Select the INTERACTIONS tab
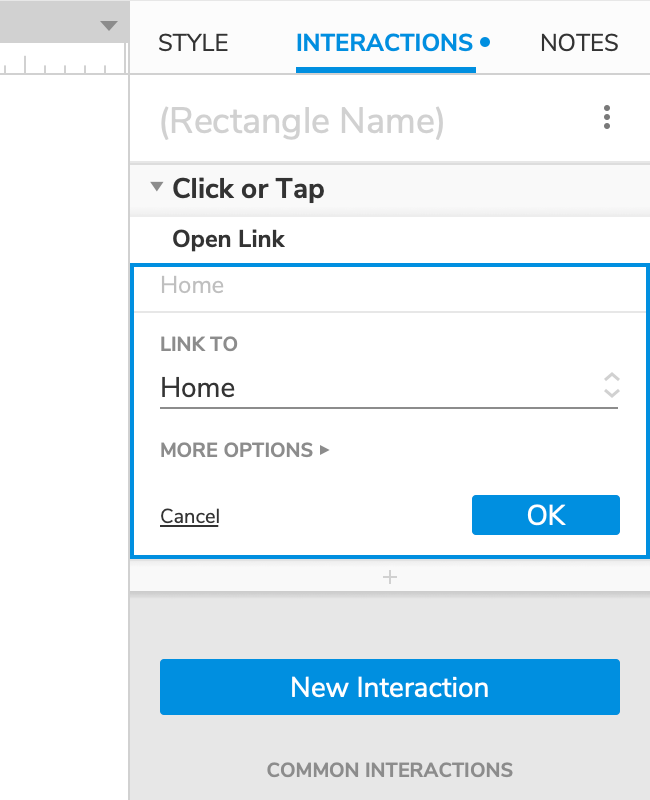The image size is (650, 800). pos(385,43)
